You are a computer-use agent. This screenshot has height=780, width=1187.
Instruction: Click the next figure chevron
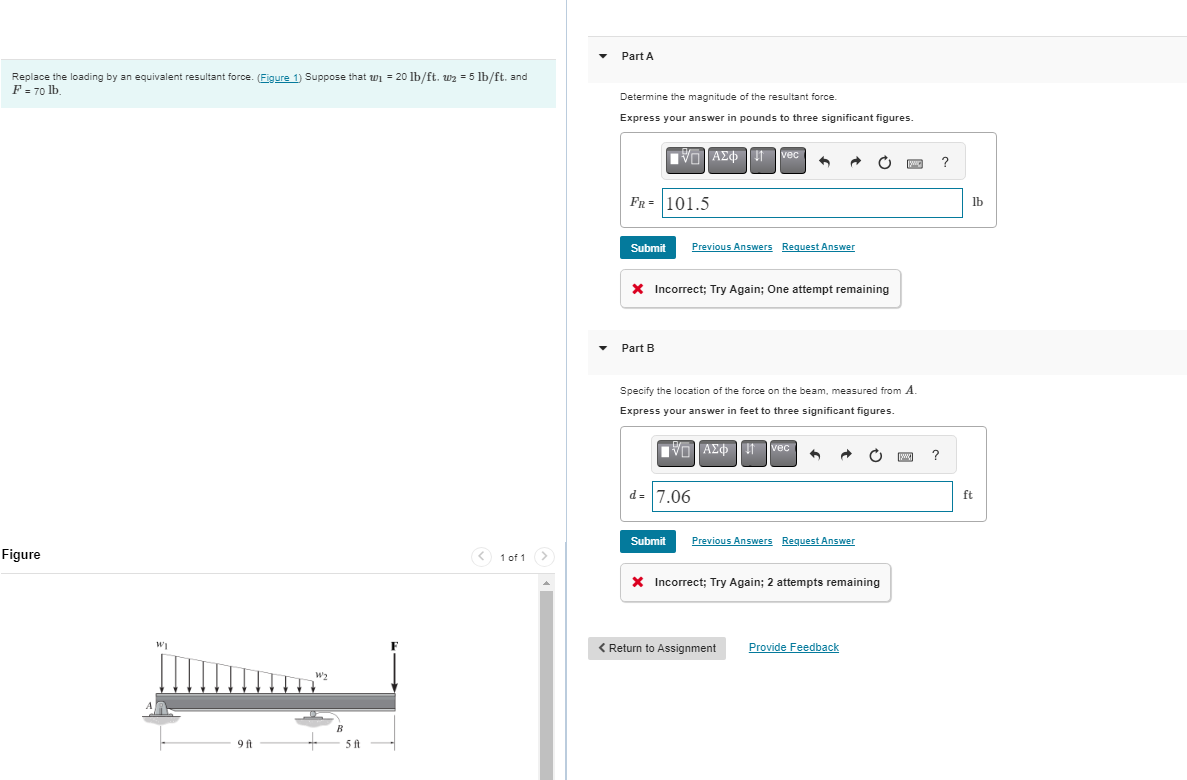click(543, 557)
